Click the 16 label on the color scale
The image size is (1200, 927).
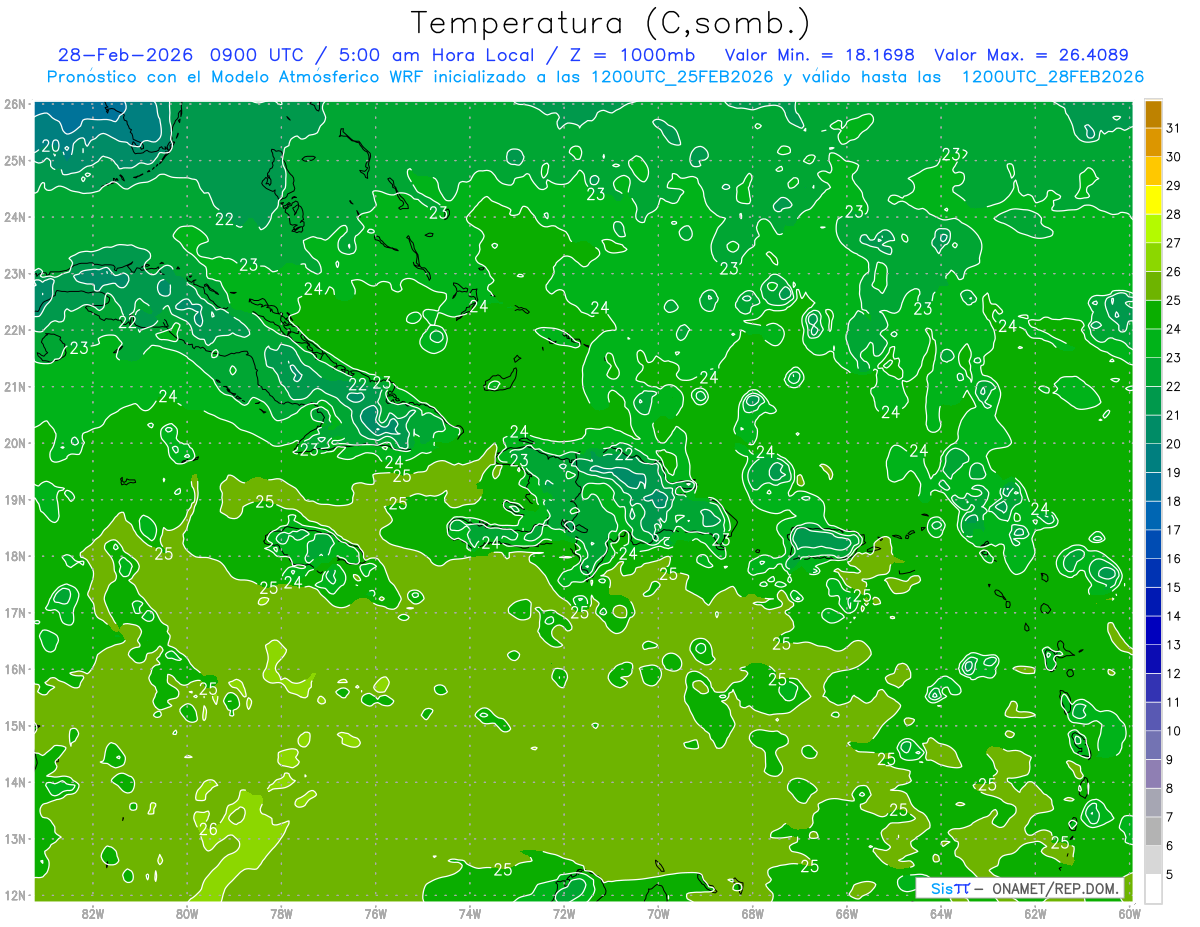[1173, 559]
